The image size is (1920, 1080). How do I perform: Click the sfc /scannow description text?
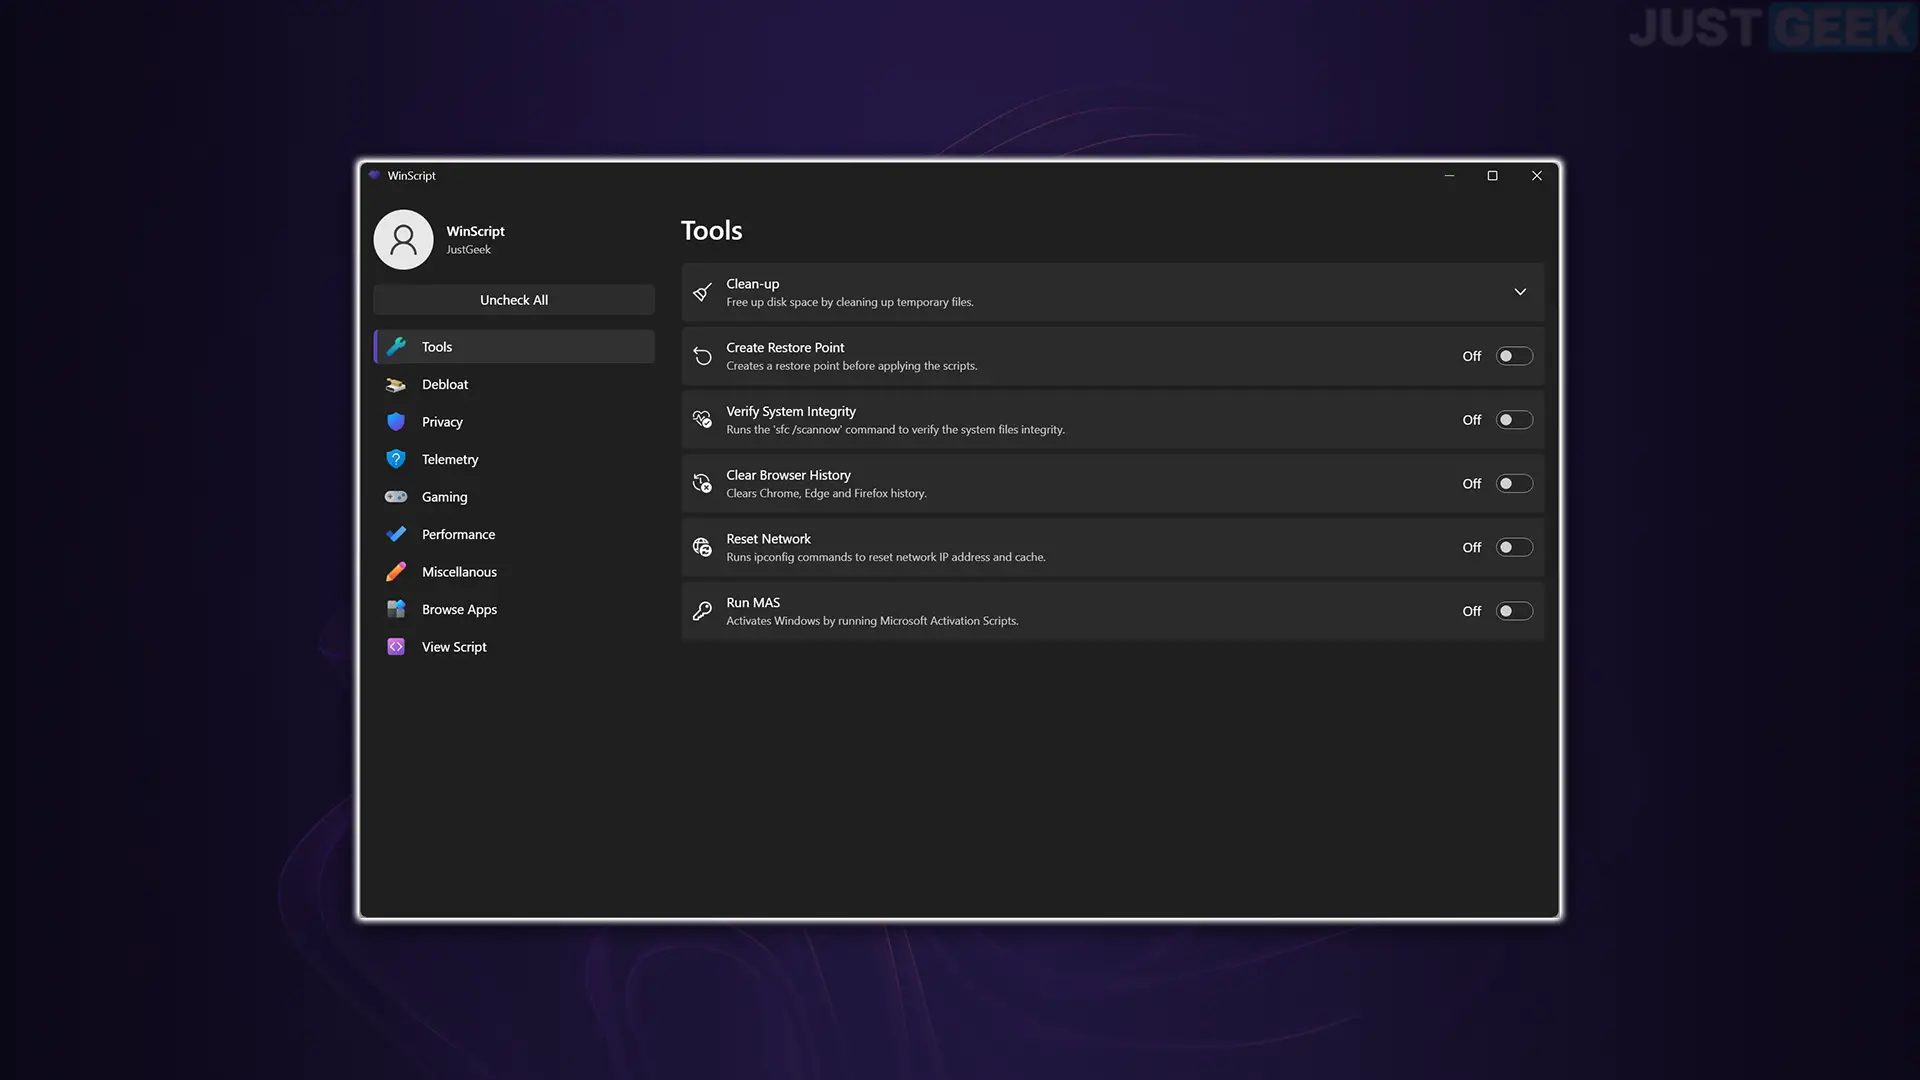(895, 430)
